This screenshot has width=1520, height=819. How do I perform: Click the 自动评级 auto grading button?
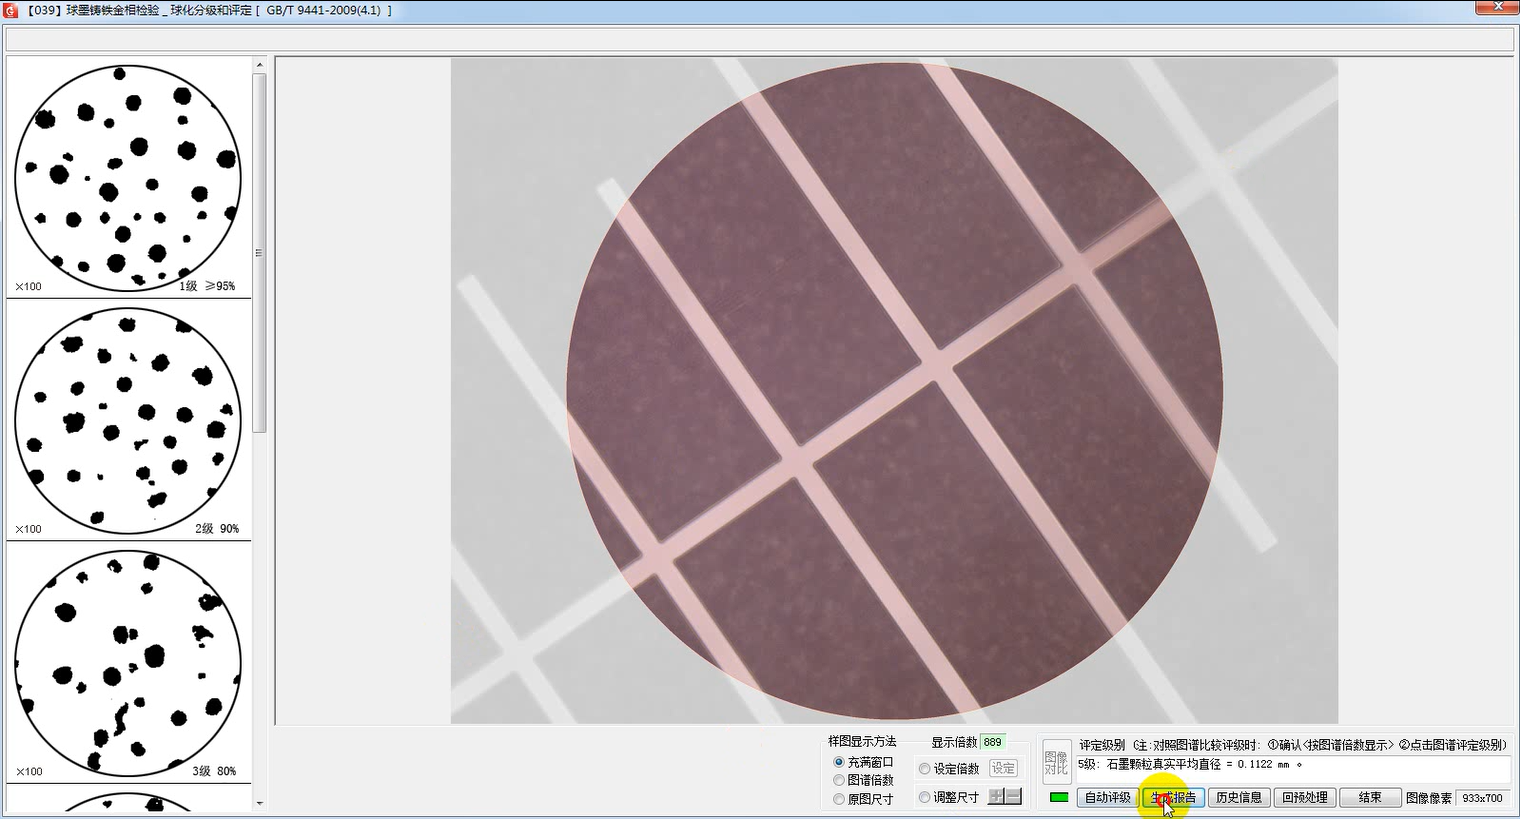[1107, 797]
